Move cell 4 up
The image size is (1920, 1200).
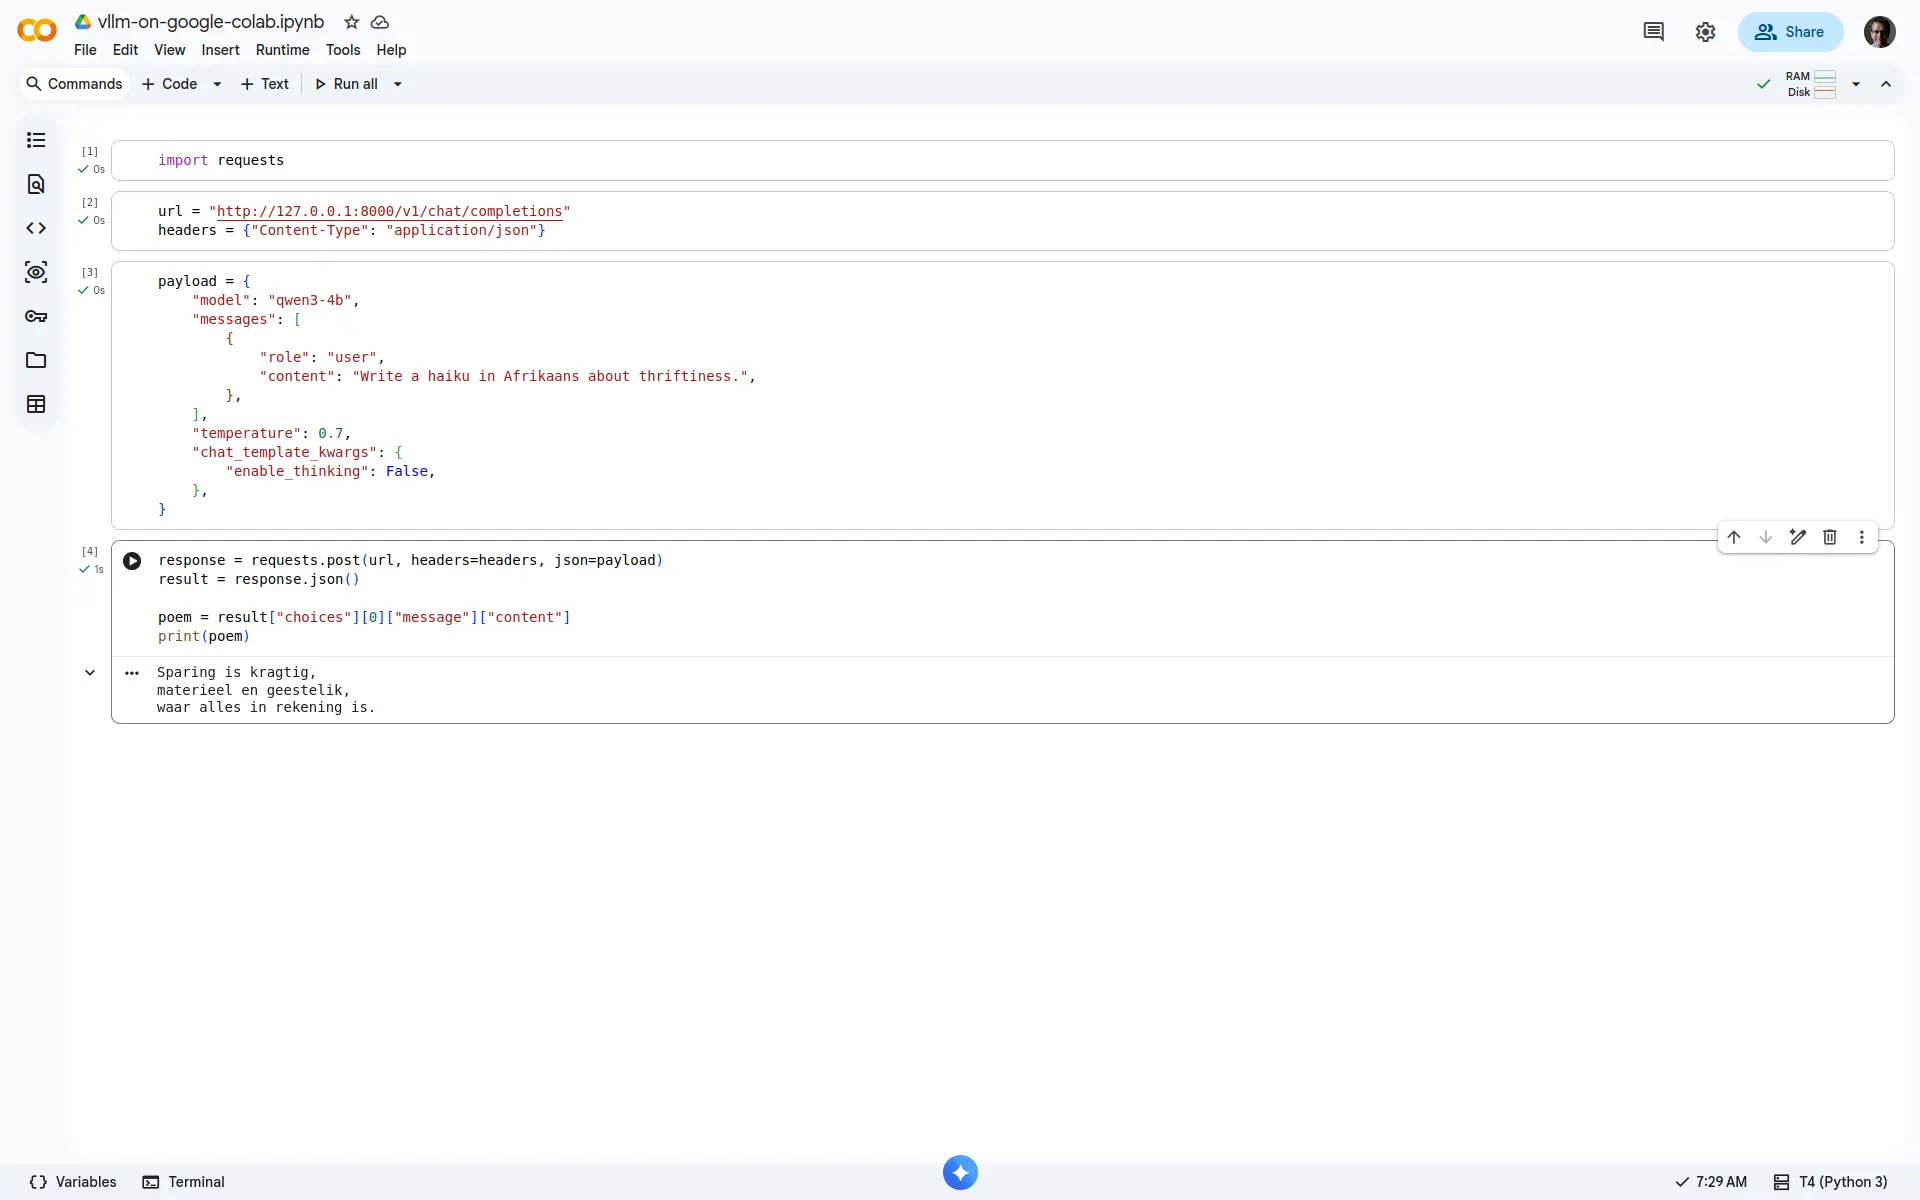coord(1734,537)
